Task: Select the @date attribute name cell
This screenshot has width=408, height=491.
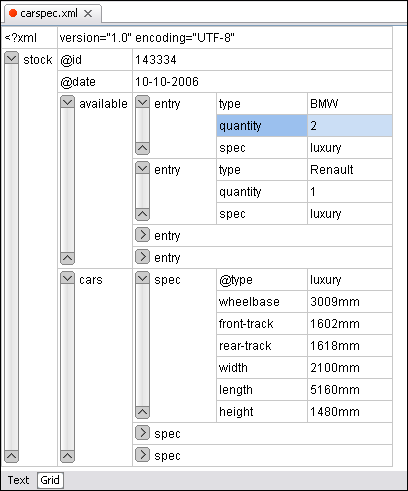Action: [x=95, y=82]
